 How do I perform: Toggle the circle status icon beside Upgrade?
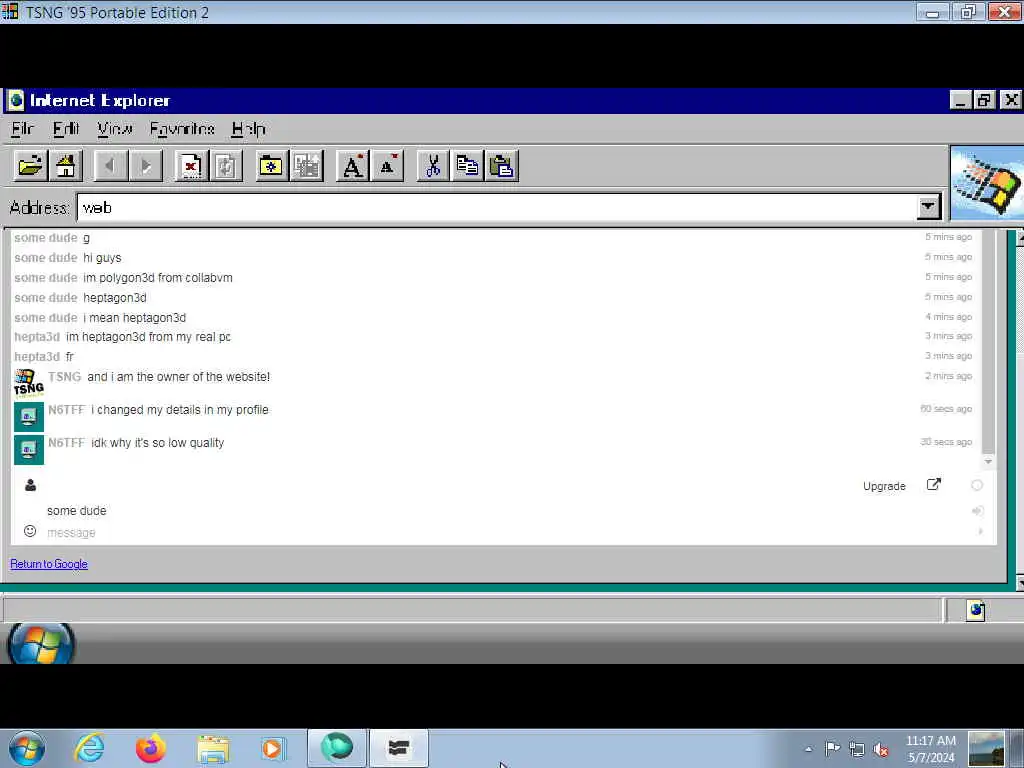[977, 485]
